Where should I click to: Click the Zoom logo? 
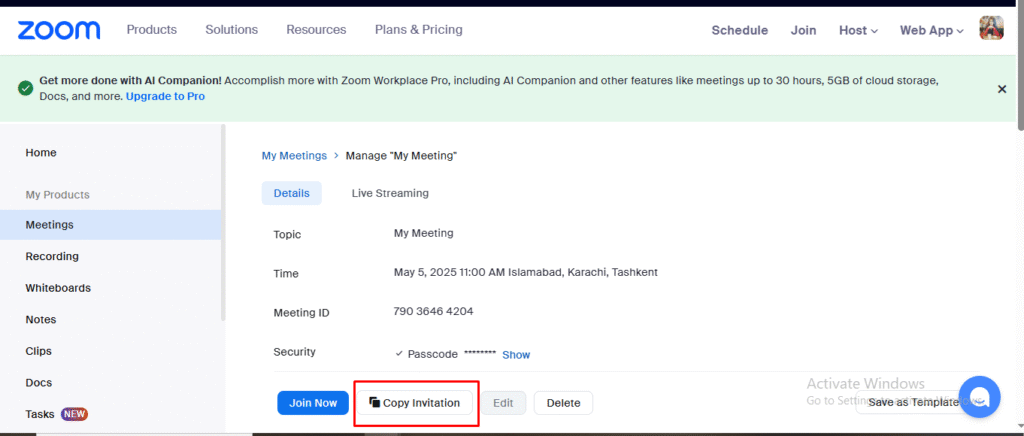59,30
